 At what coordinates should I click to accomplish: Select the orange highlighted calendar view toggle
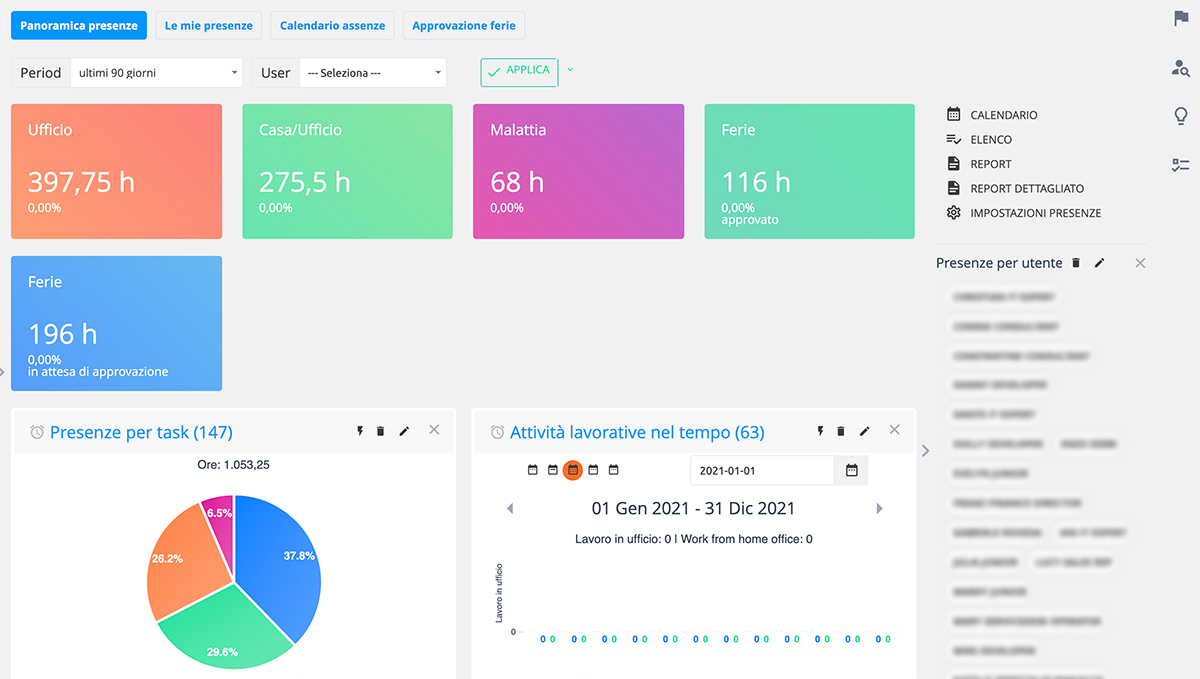(x=573, y=470)
